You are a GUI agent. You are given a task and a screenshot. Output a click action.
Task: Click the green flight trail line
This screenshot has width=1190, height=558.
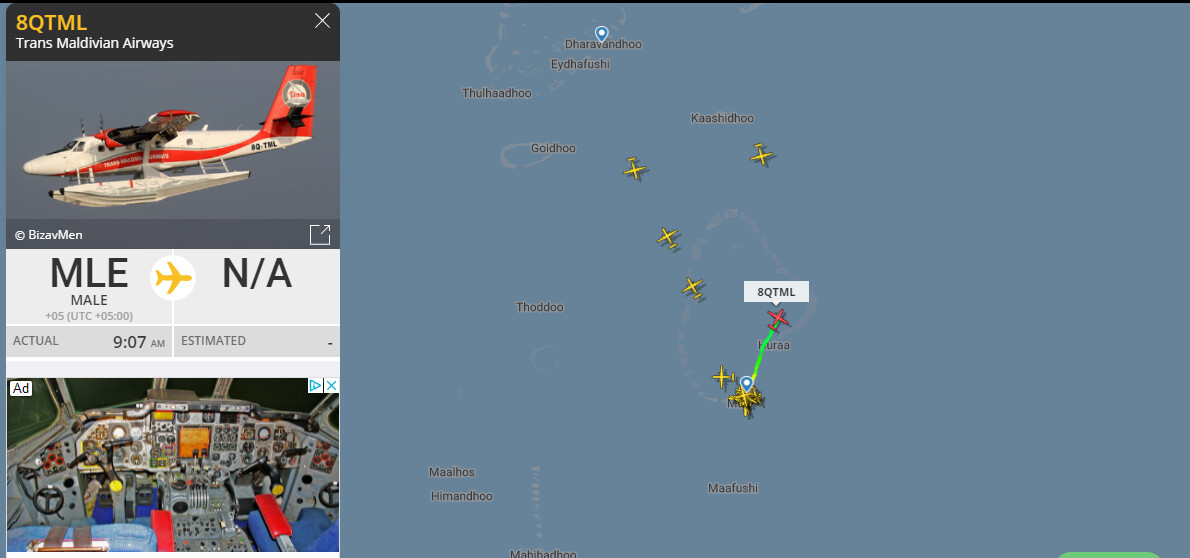[762, 354]
